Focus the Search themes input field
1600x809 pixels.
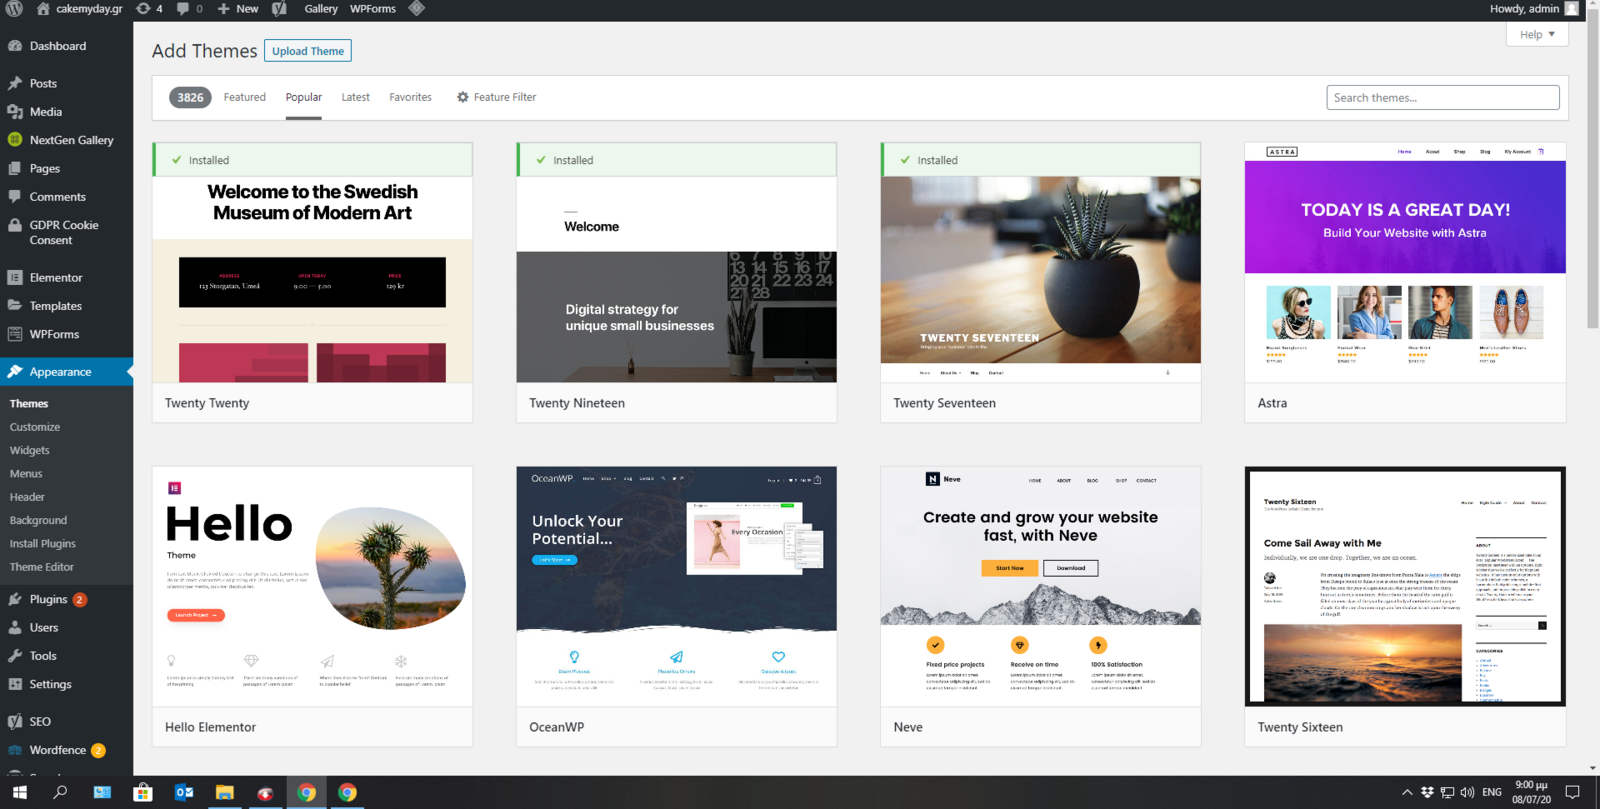click(1443, 97)
